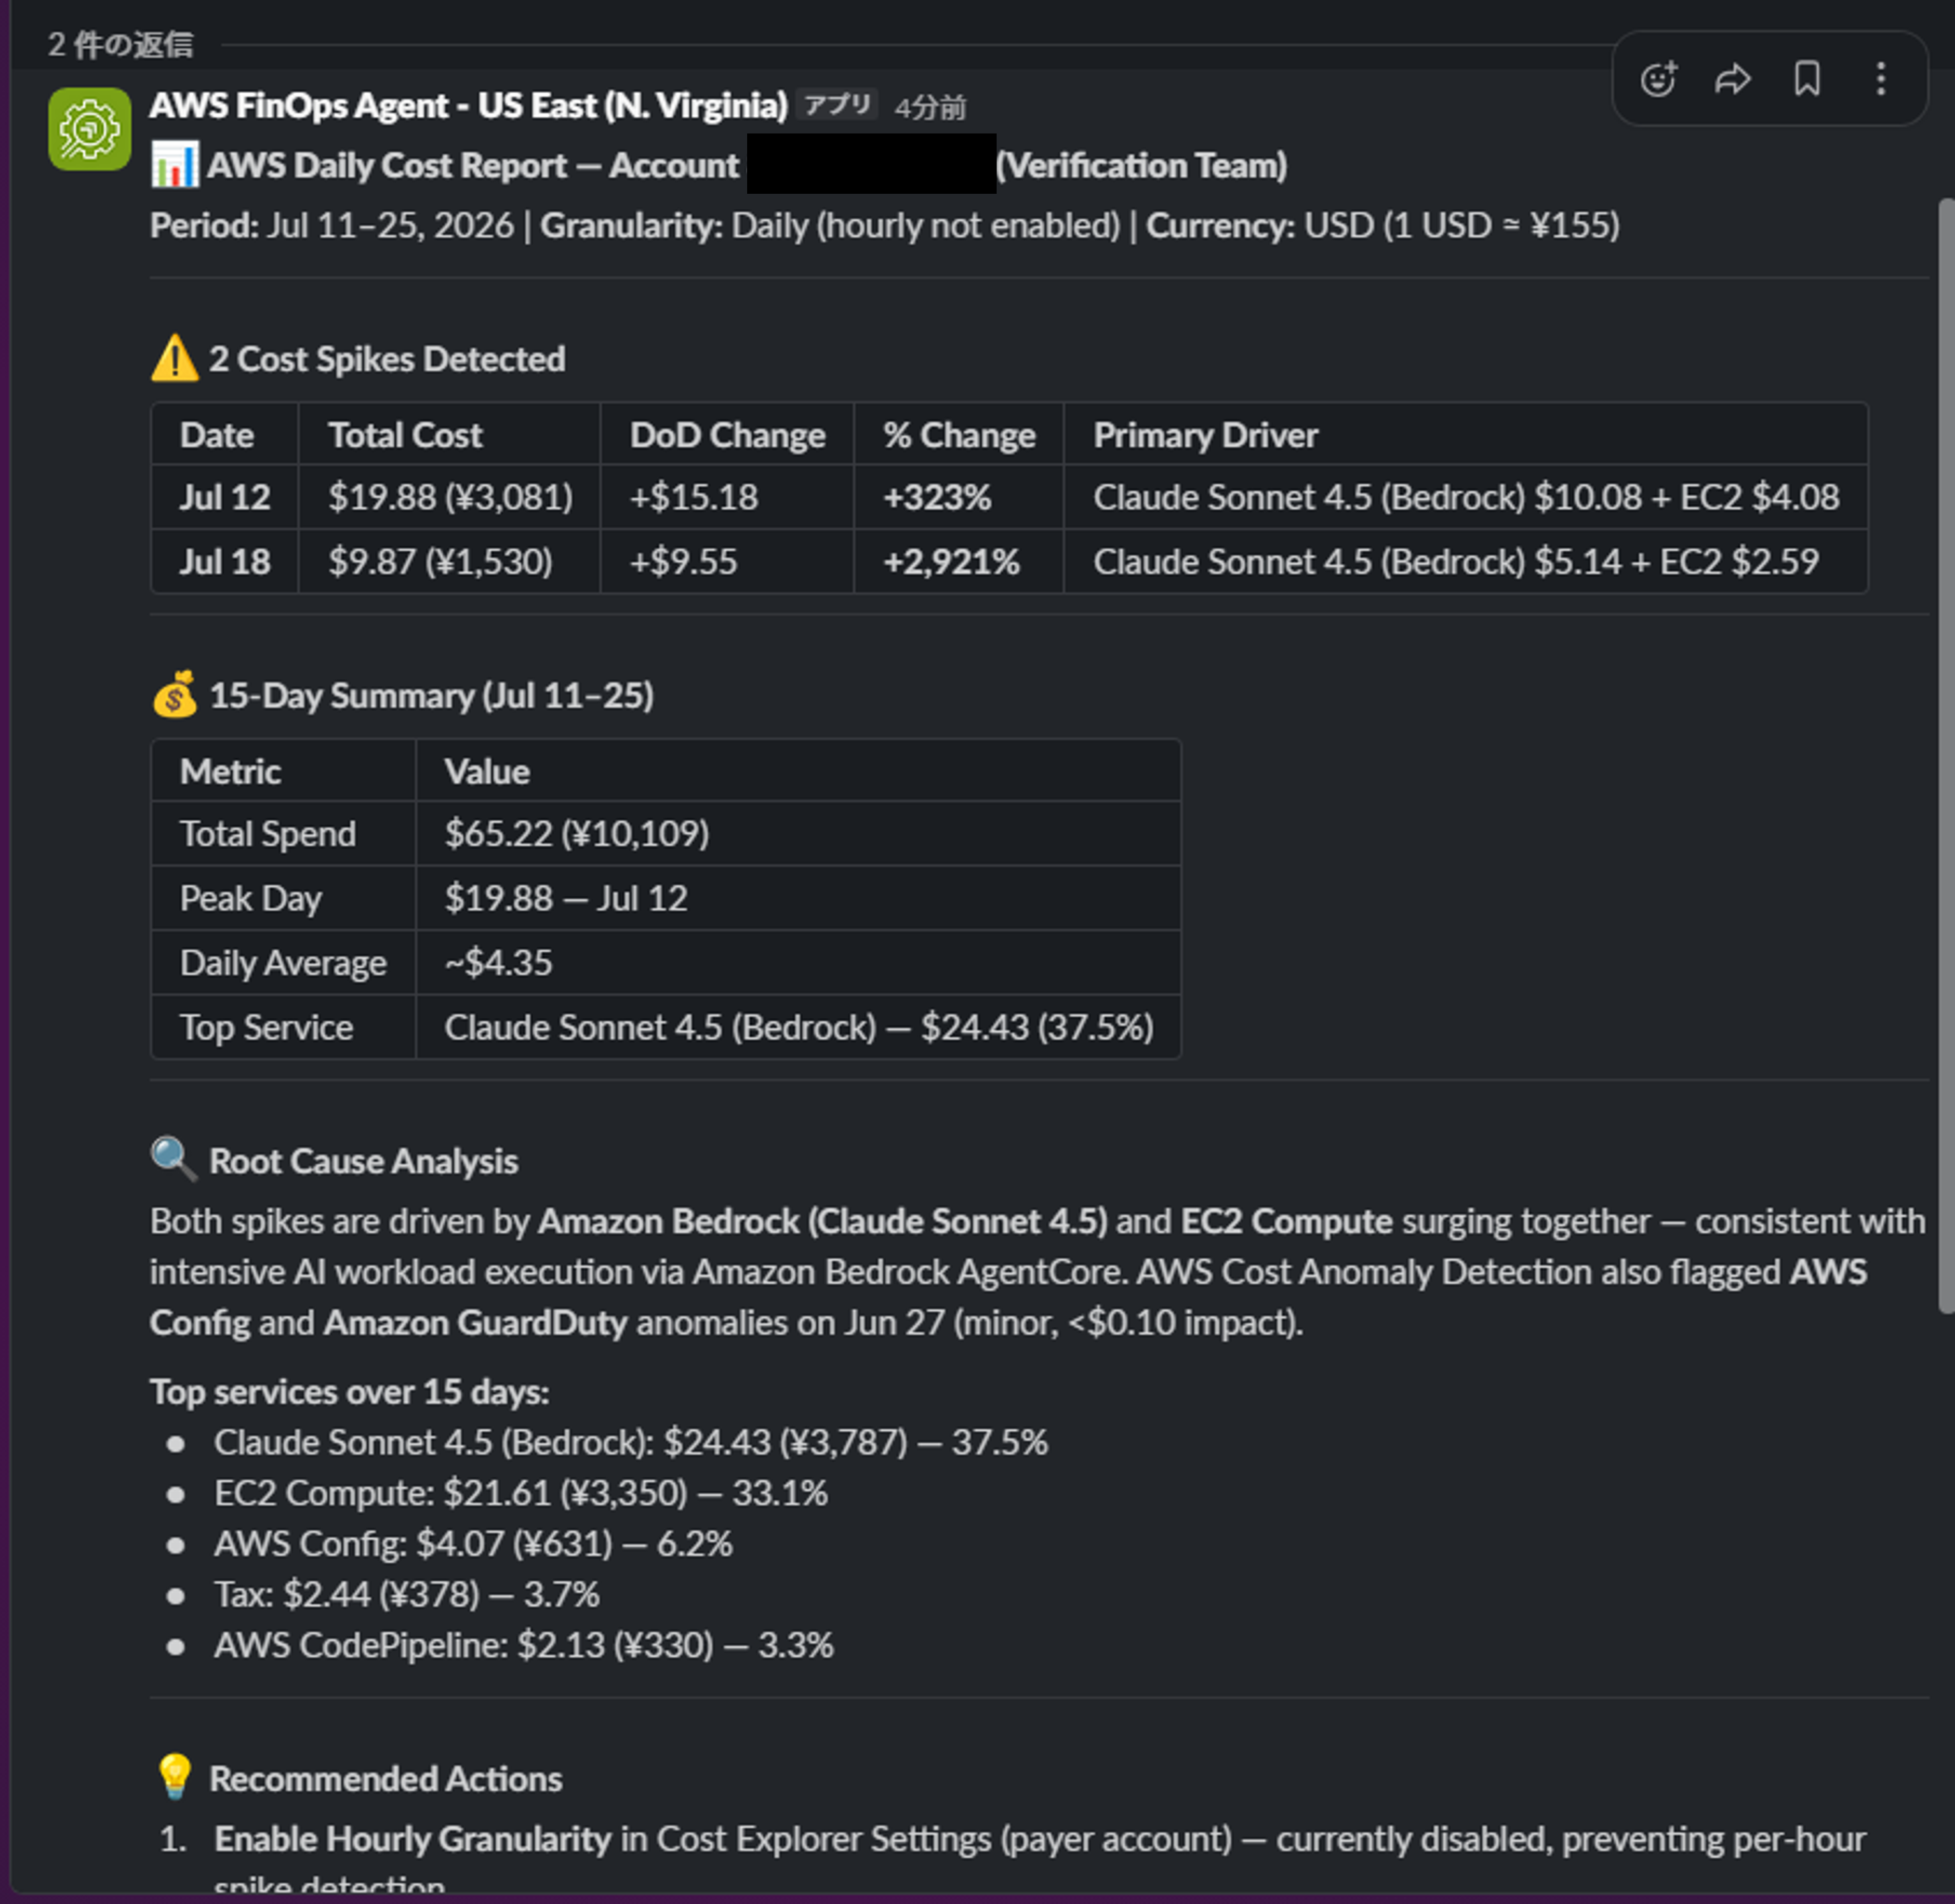Click the Total Spend metric row label
The image size is (1955, 1904).
point(268,833)
